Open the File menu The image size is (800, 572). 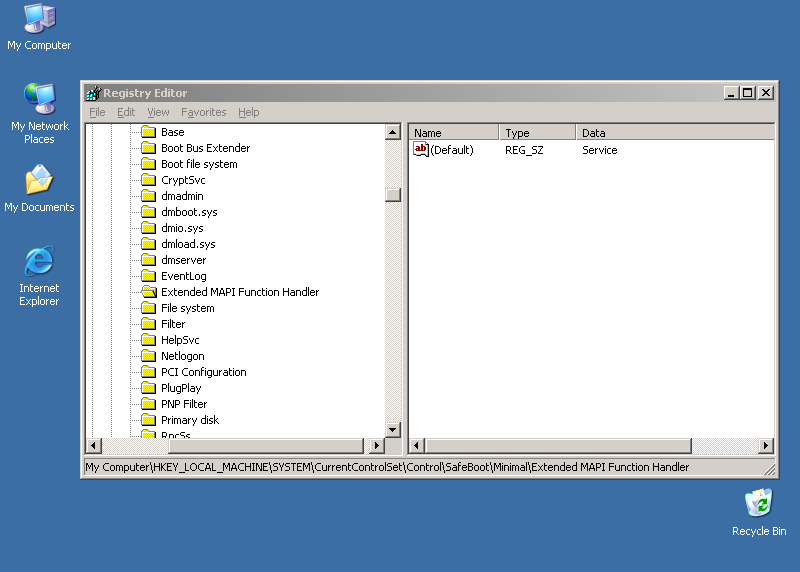coord(97,112)
